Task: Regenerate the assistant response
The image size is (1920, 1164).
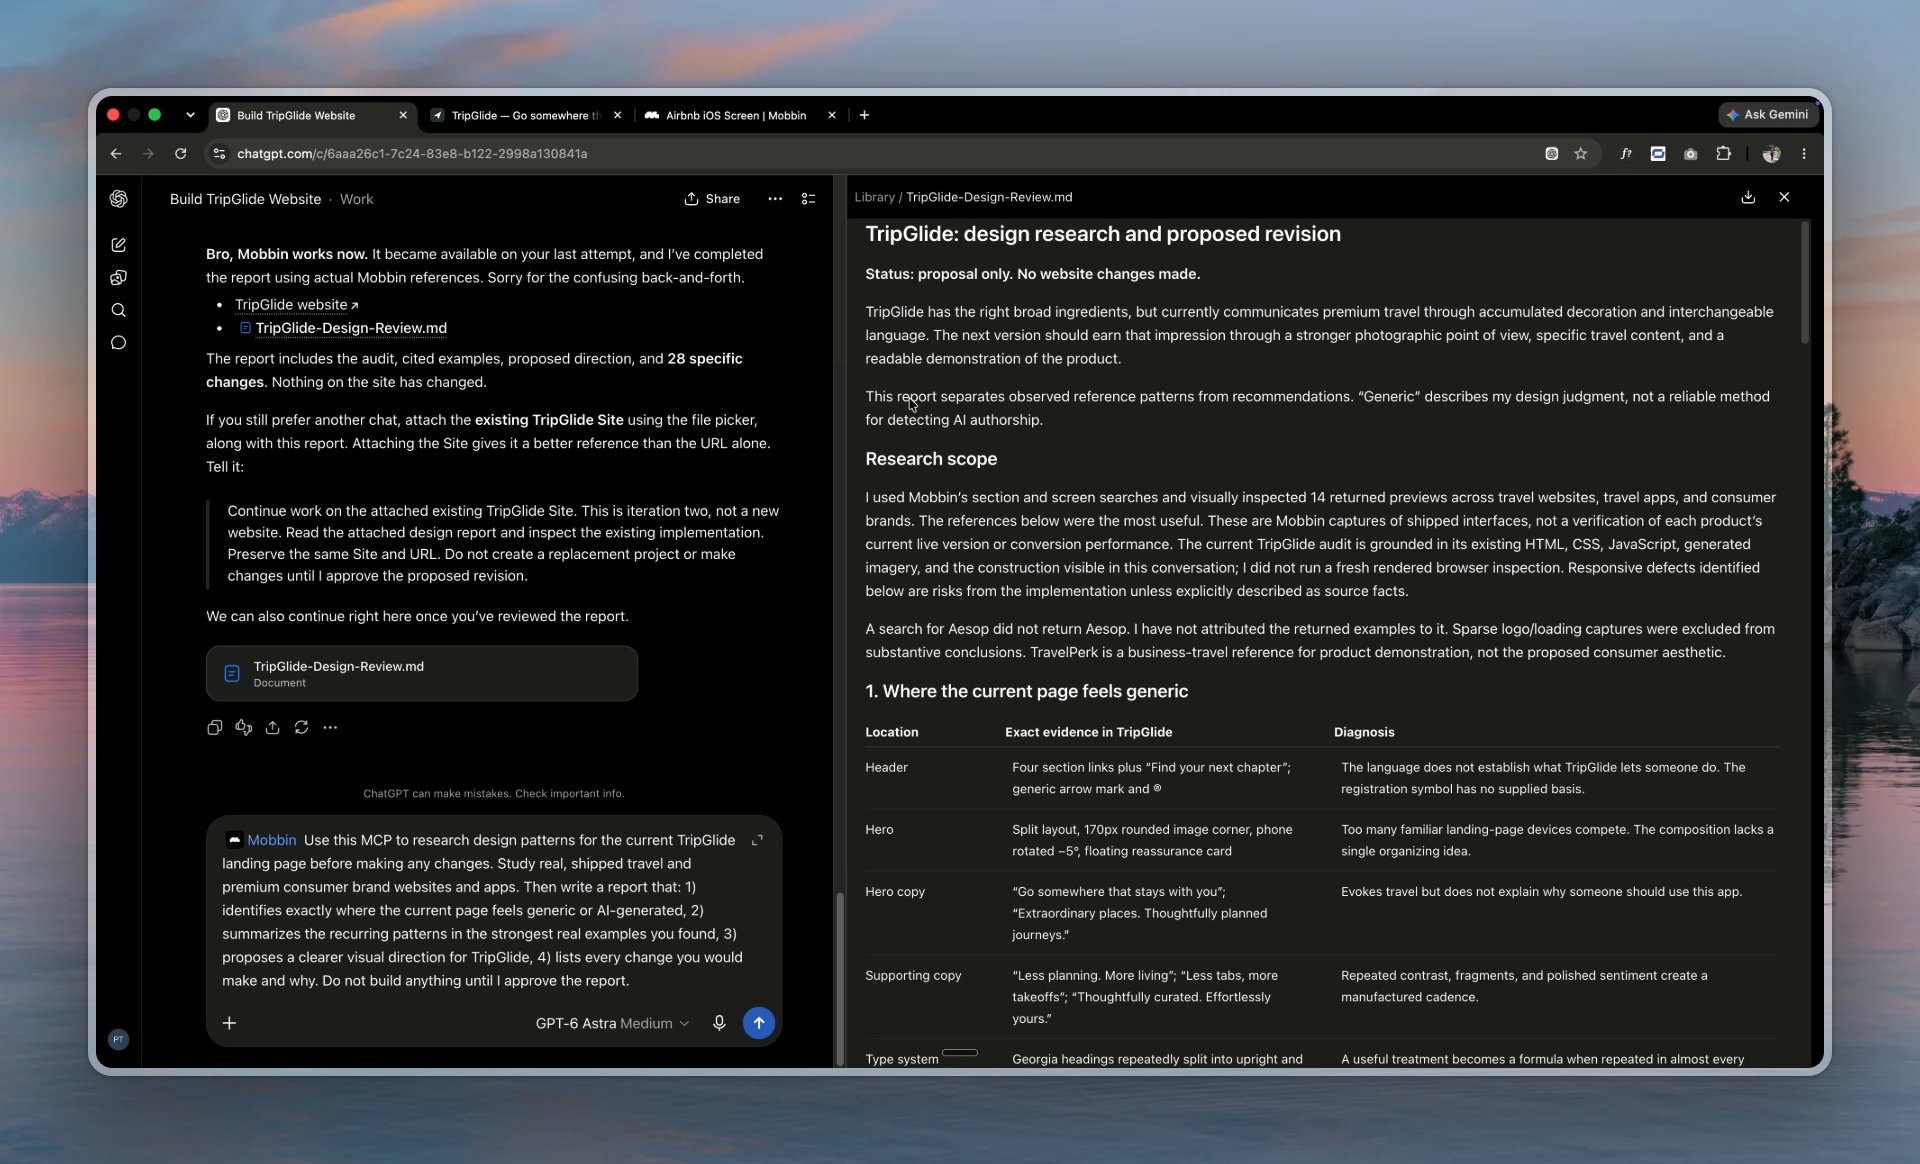Action: tap(301, 727)
